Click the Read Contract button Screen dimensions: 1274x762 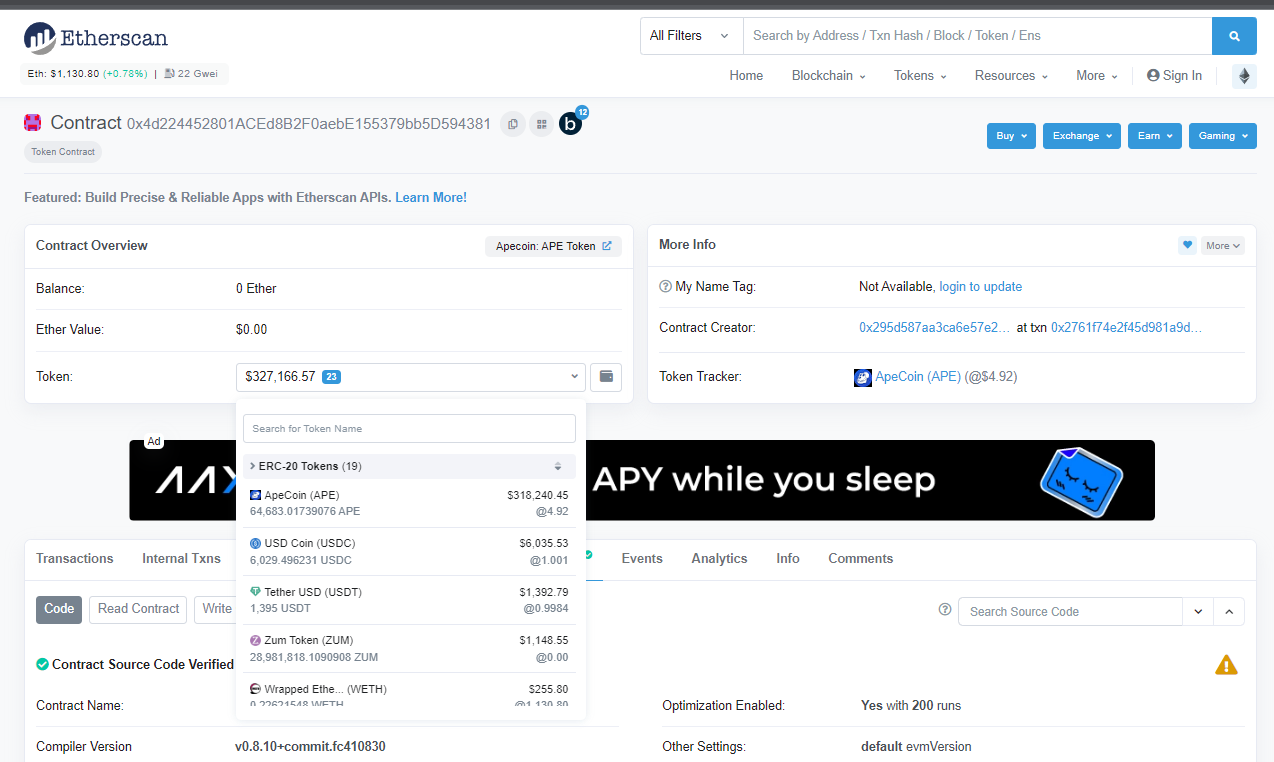click(138, 609)
